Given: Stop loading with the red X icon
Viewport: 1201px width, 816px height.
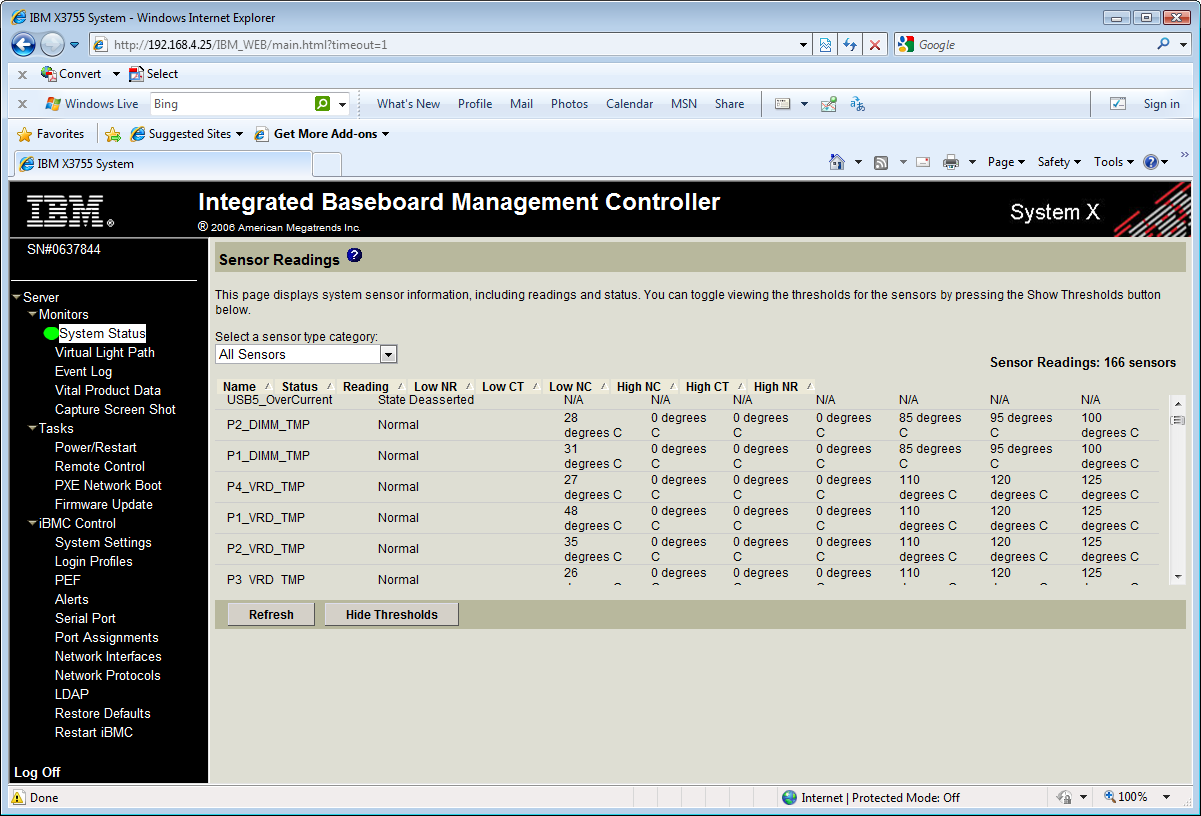Looking at the screenshot, I should 875,45.
